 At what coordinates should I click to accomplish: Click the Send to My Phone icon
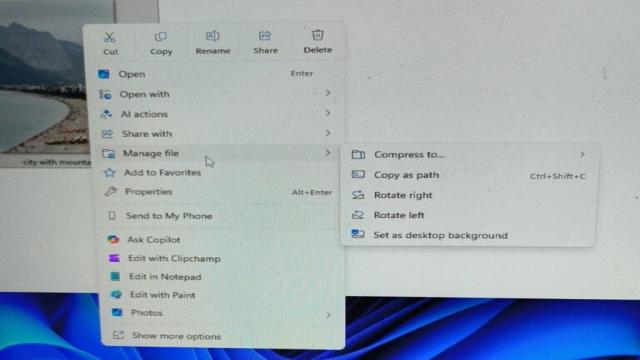click(112, 216)
